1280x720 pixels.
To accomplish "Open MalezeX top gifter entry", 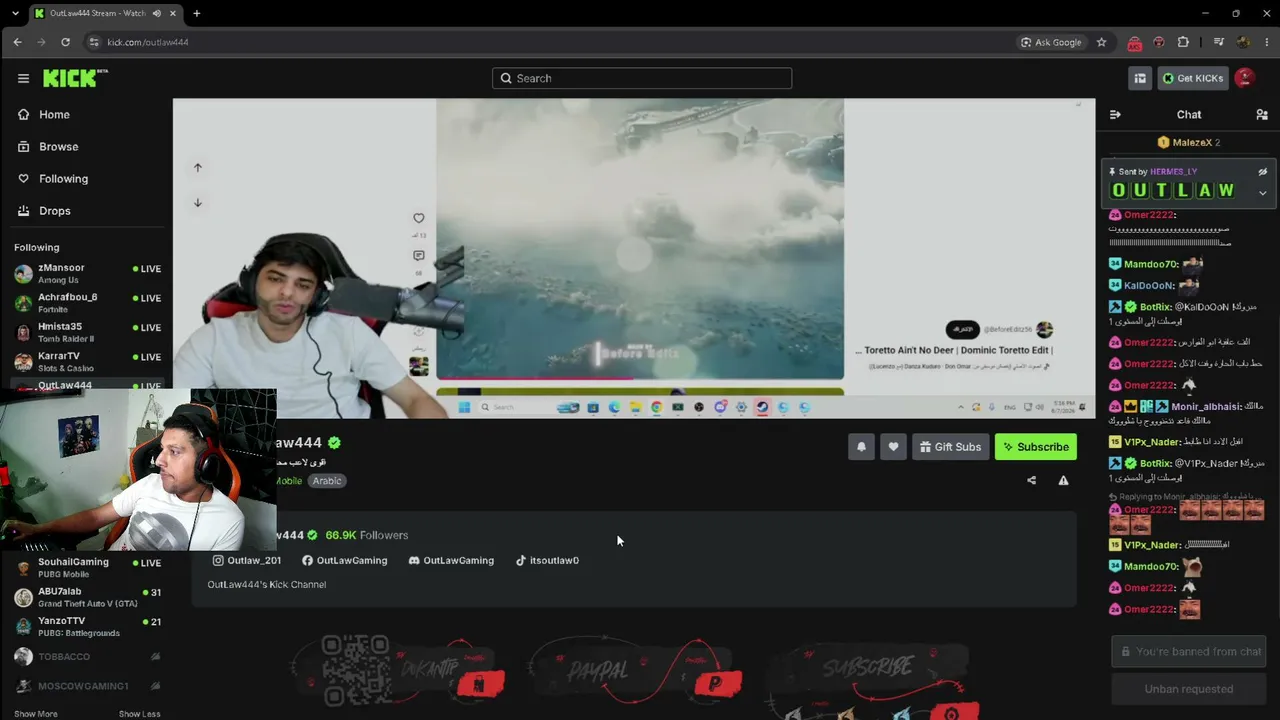I will click(x=1188, y=142).
